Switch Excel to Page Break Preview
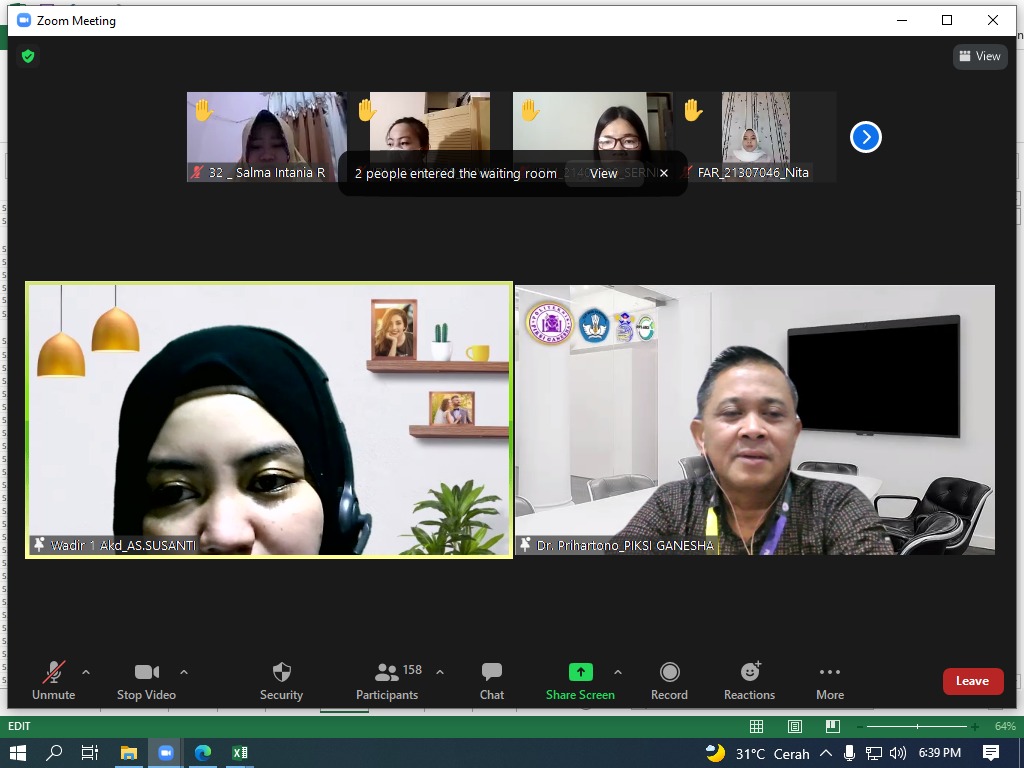This screenshot has height=768, width=1024. coord(832,726)
